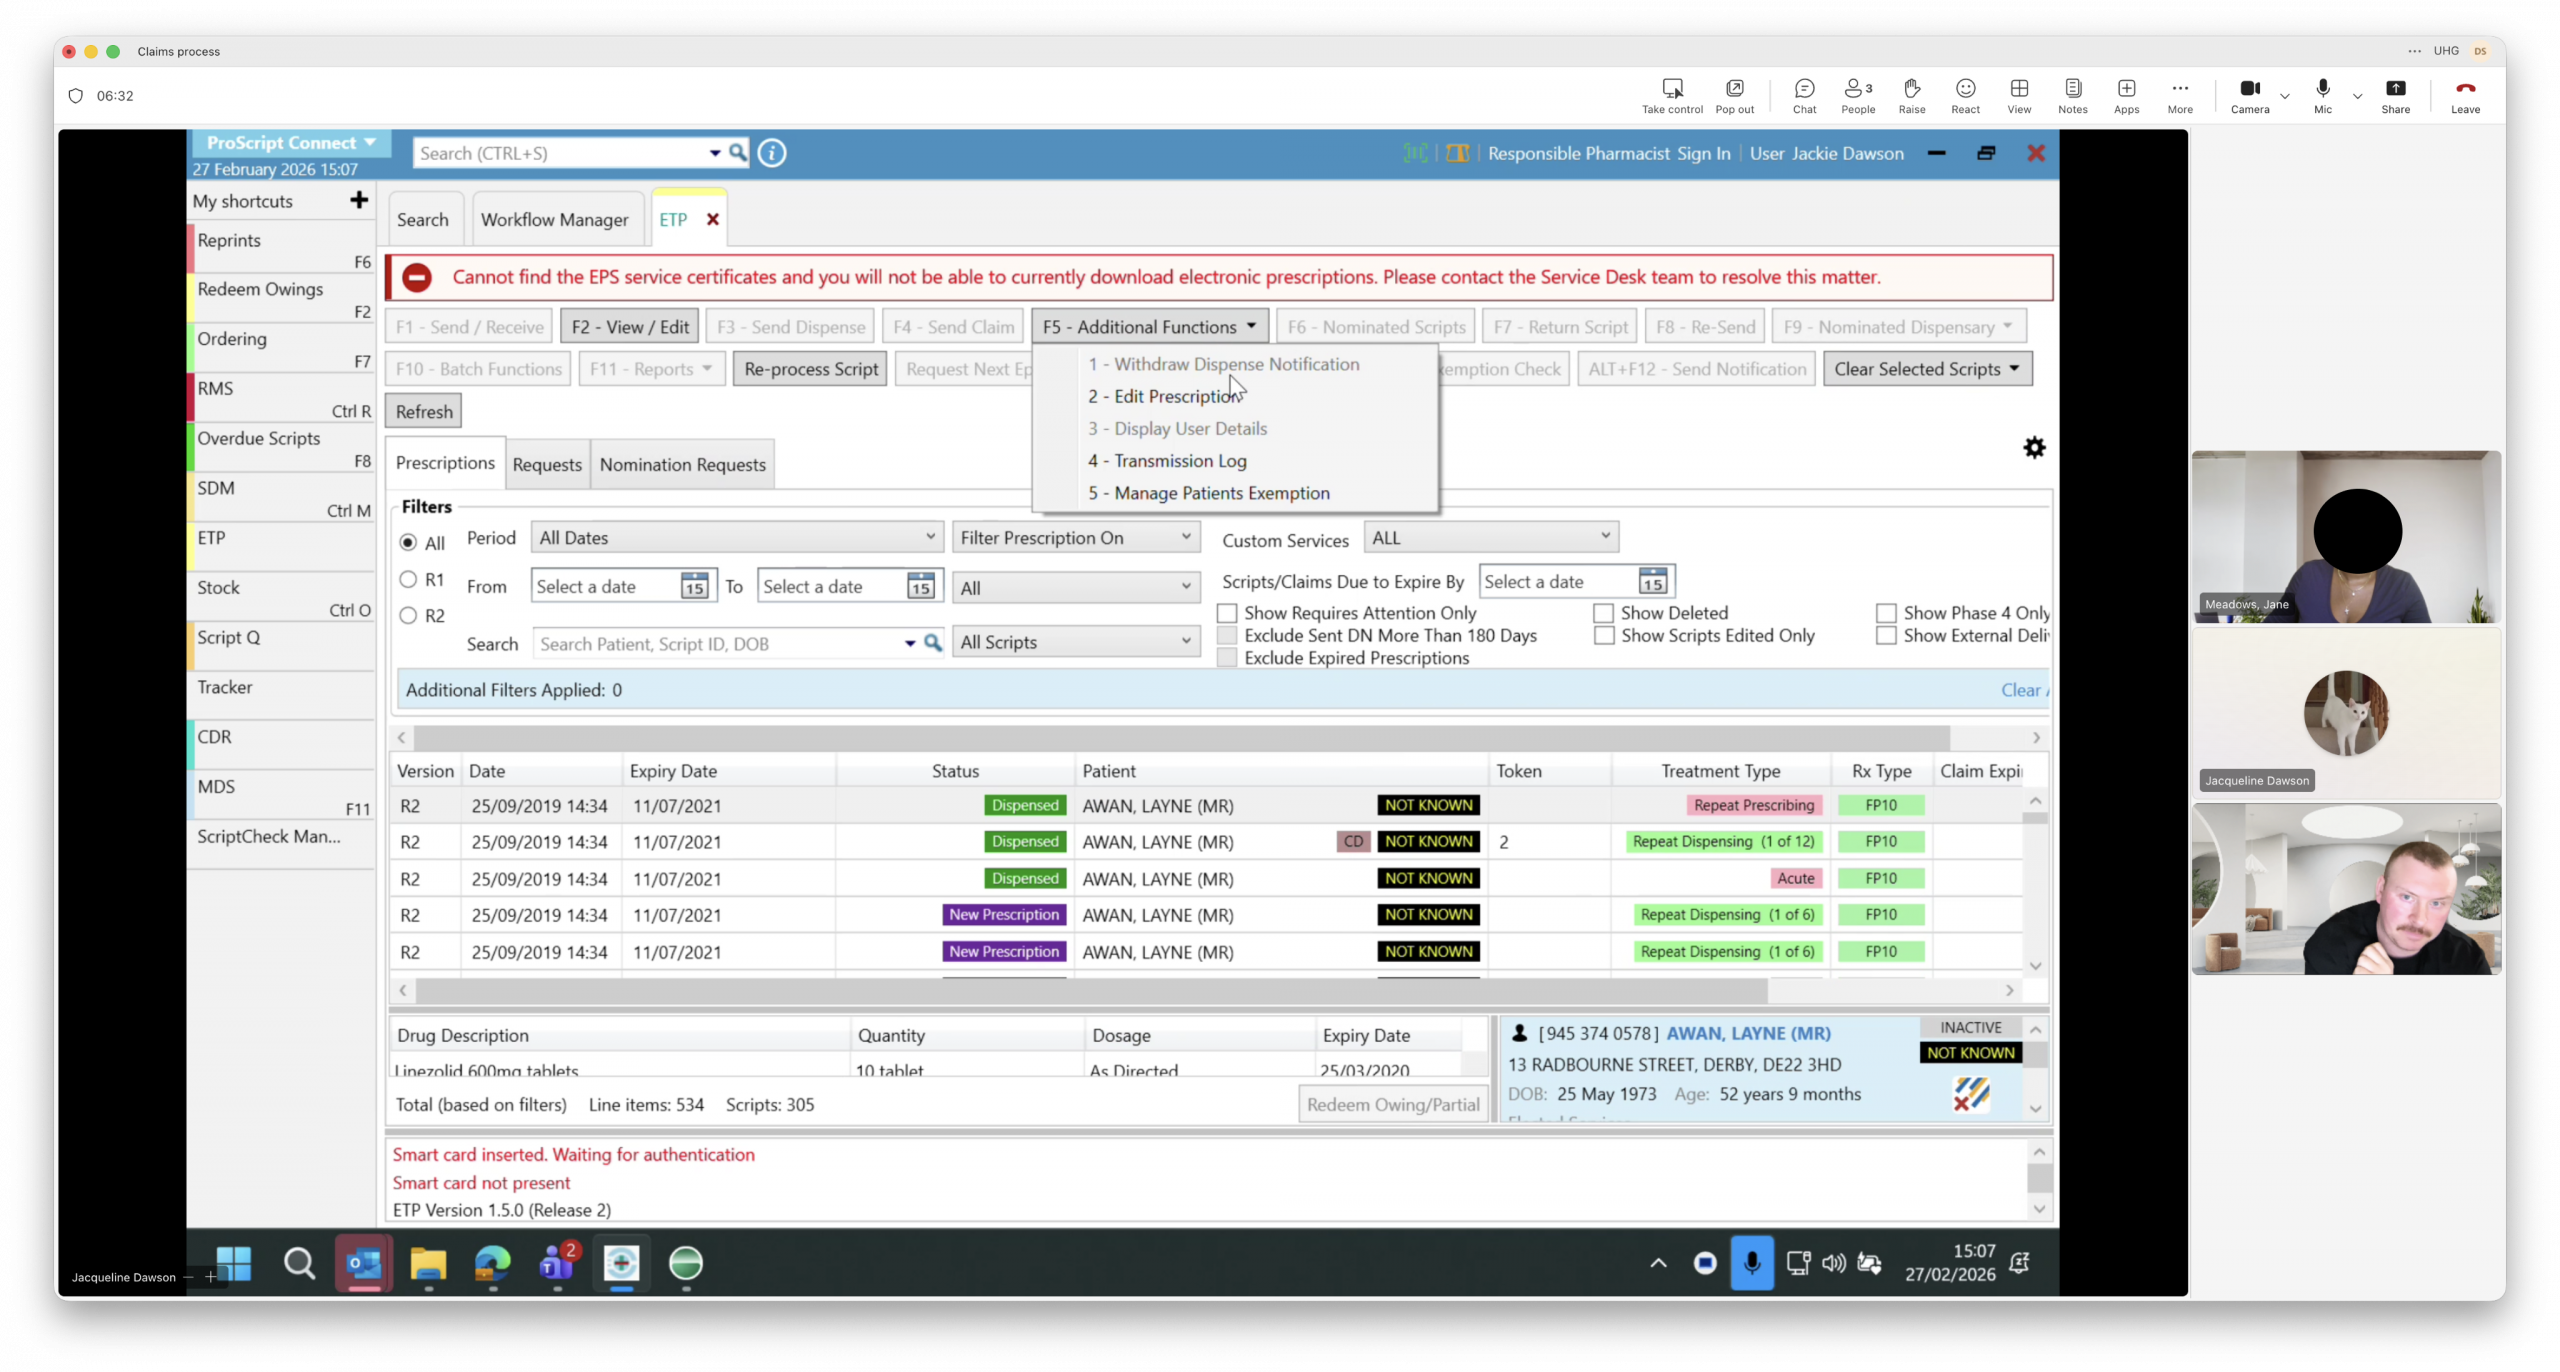Switch to the Workflow Manager tab
Image resolution: width=2560 pixels, height=1372 pixels.
coord(554,219)
